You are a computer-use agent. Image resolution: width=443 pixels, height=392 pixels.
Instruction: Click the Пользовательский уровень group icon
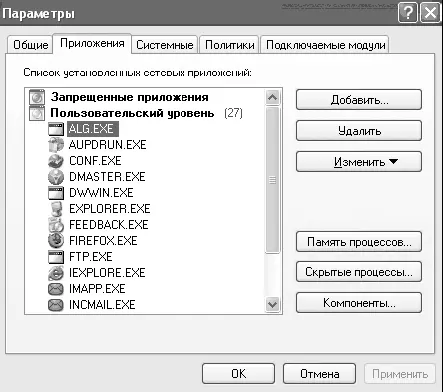coord(37,113)
